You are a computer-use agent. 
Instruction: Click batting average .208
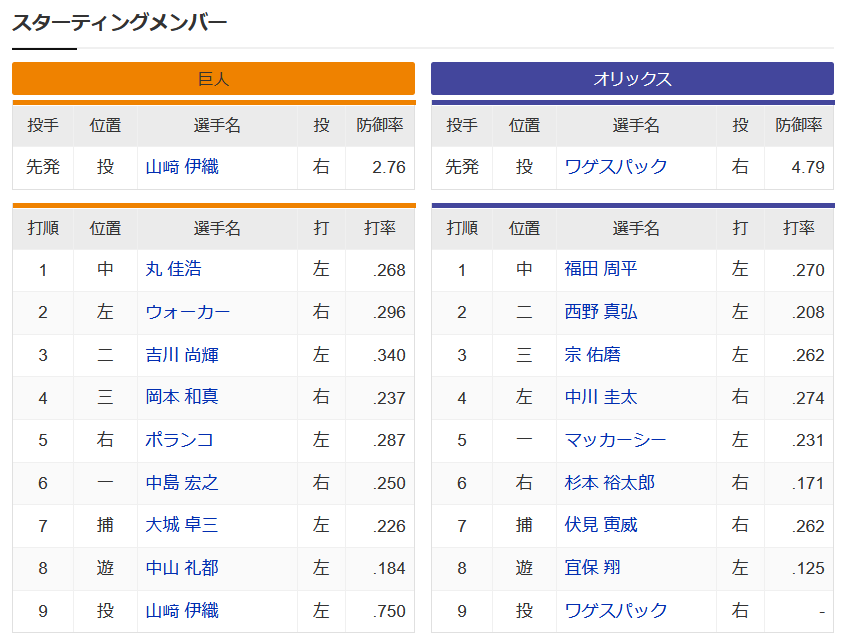click(x=808, y=312)
